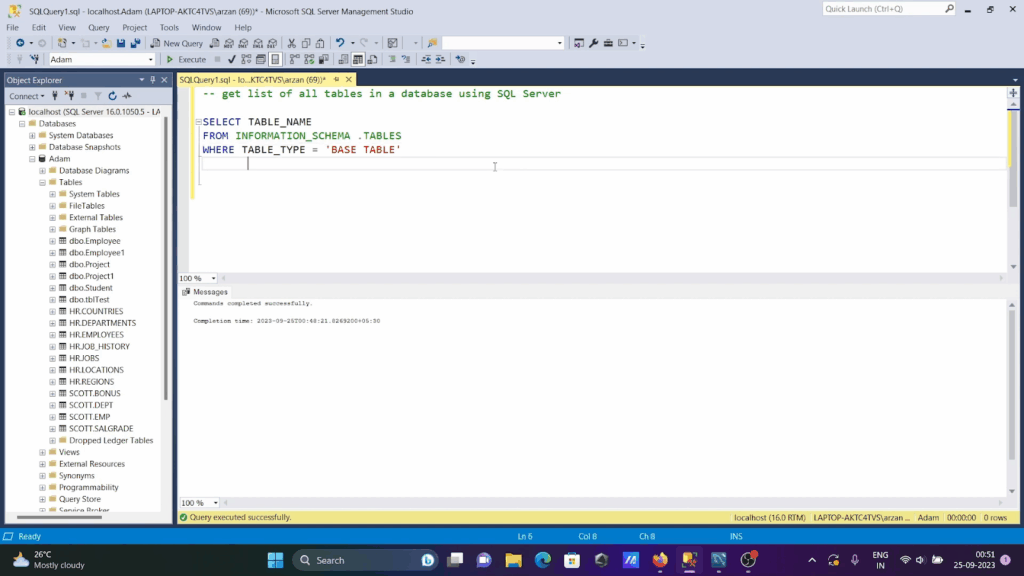
Task: Click the editor split window handle
Action: [x=1013, y=93]
